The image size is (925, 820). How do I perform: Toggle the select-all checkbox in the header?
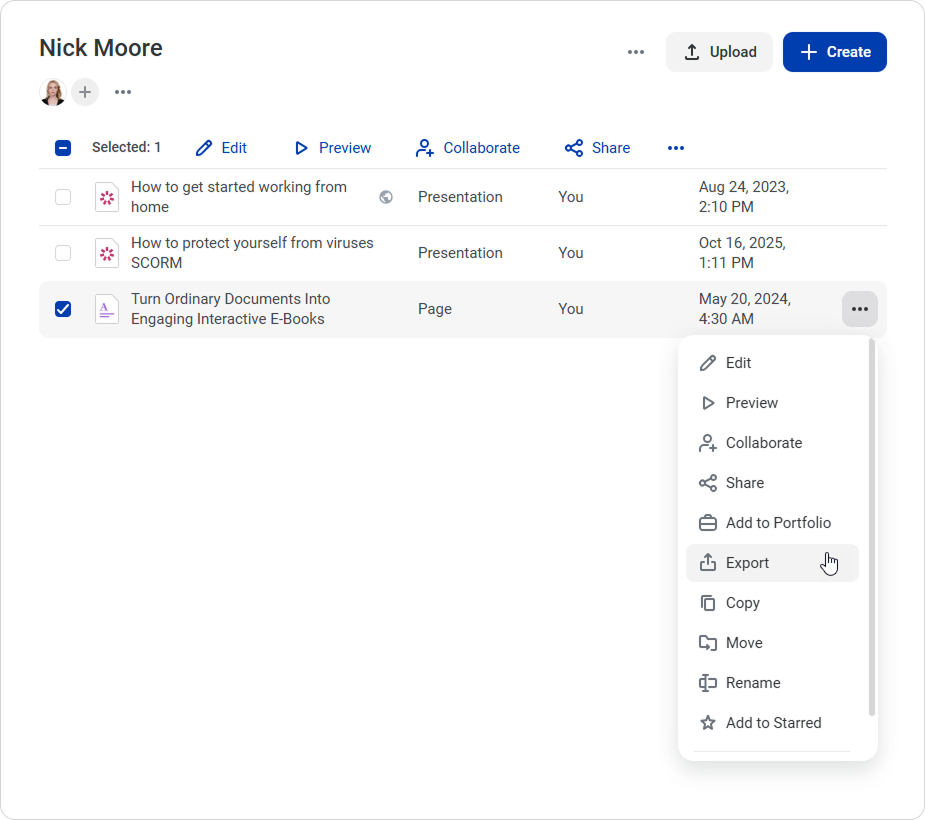click(x=63, y=148)
